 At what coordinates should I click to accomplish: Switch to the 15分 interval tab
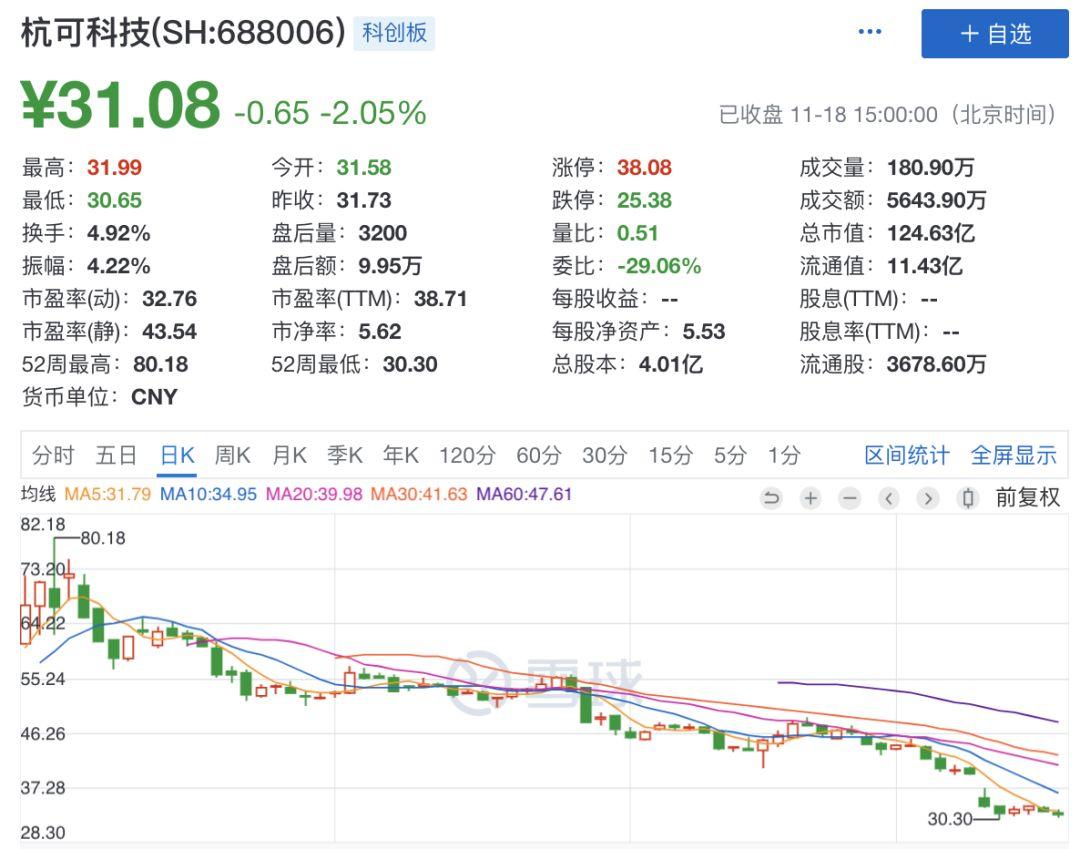coord(669,455)
